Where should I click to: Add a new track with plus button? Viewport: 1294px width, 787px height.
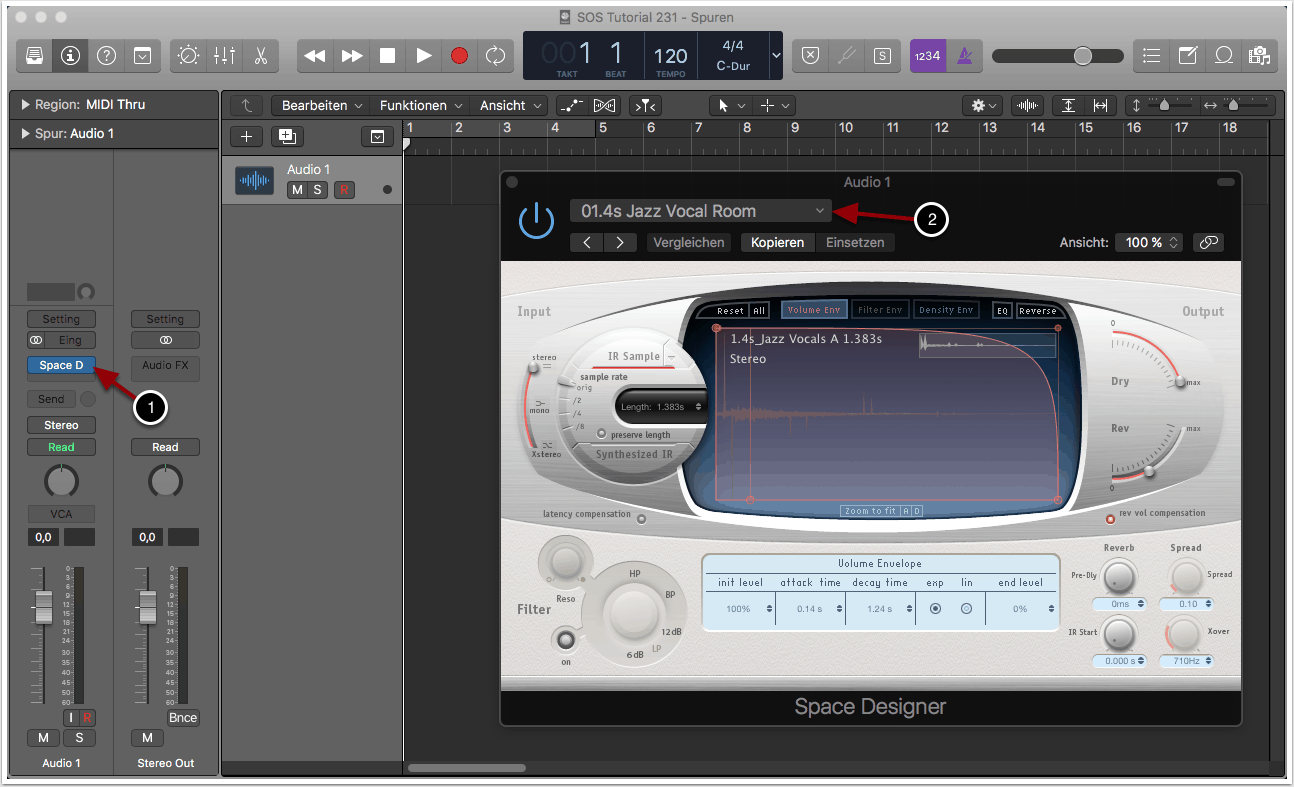pos(247,137)
